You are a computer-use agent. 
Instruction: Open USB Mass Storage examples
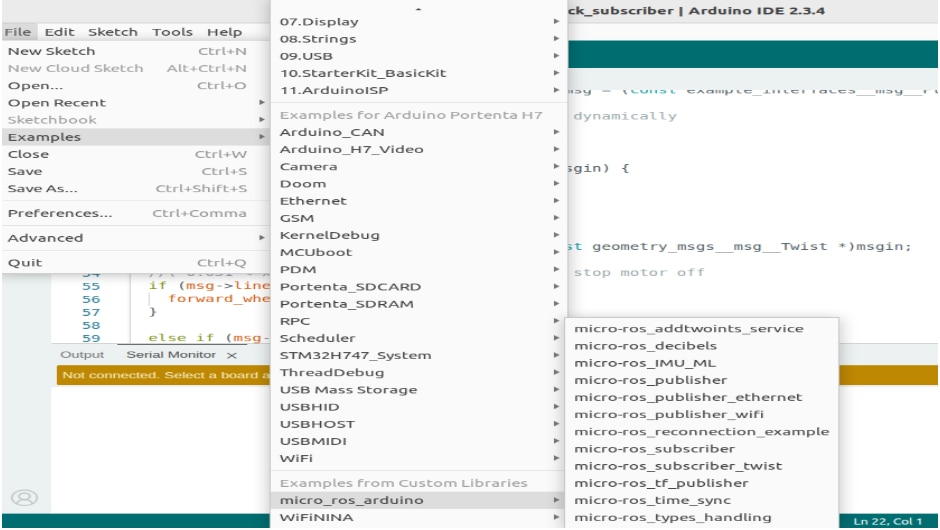pyautogui.click(x=418, y=390)
